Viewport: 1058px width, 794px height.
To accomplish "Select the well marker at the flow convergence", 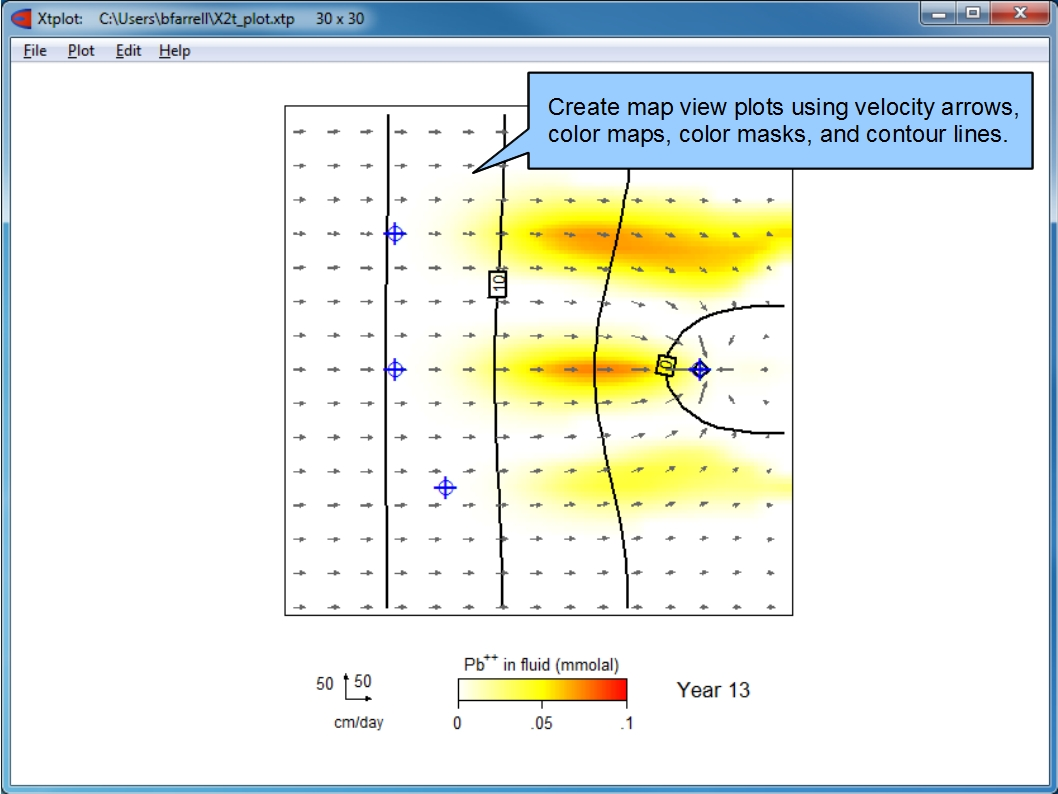I will 700,369.
